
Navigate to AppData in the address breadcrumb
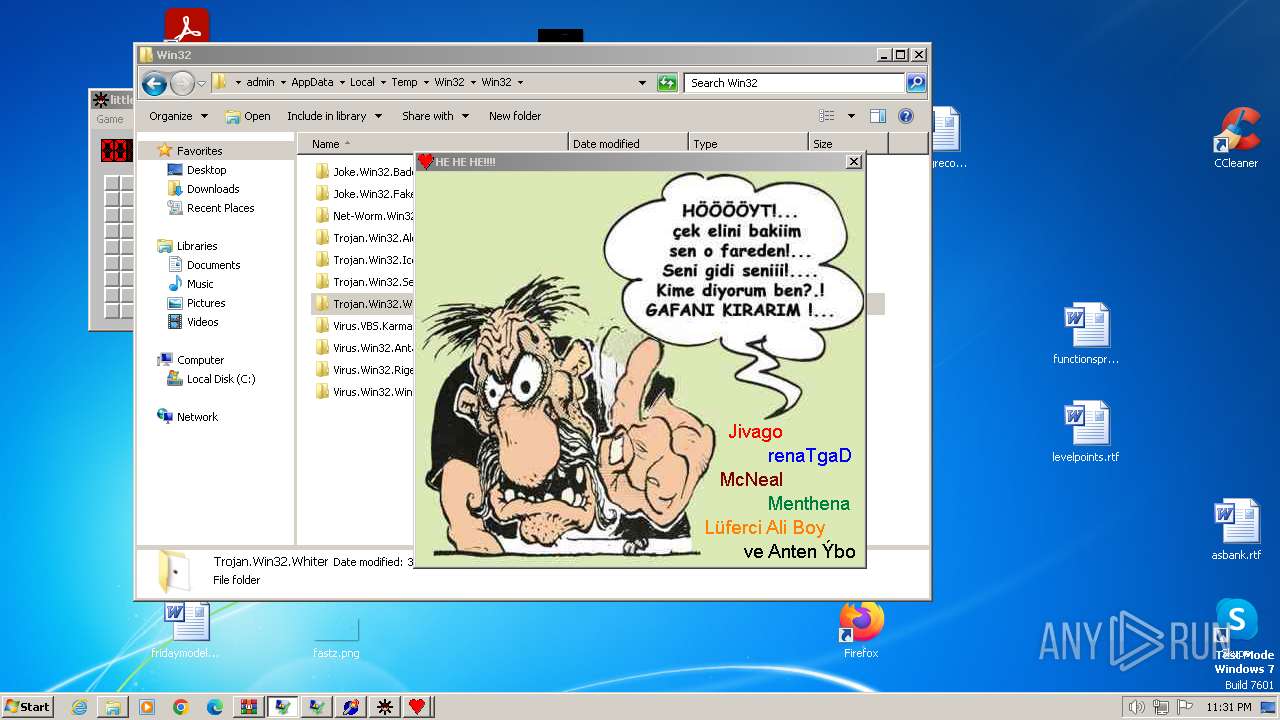tap(312, 83)
